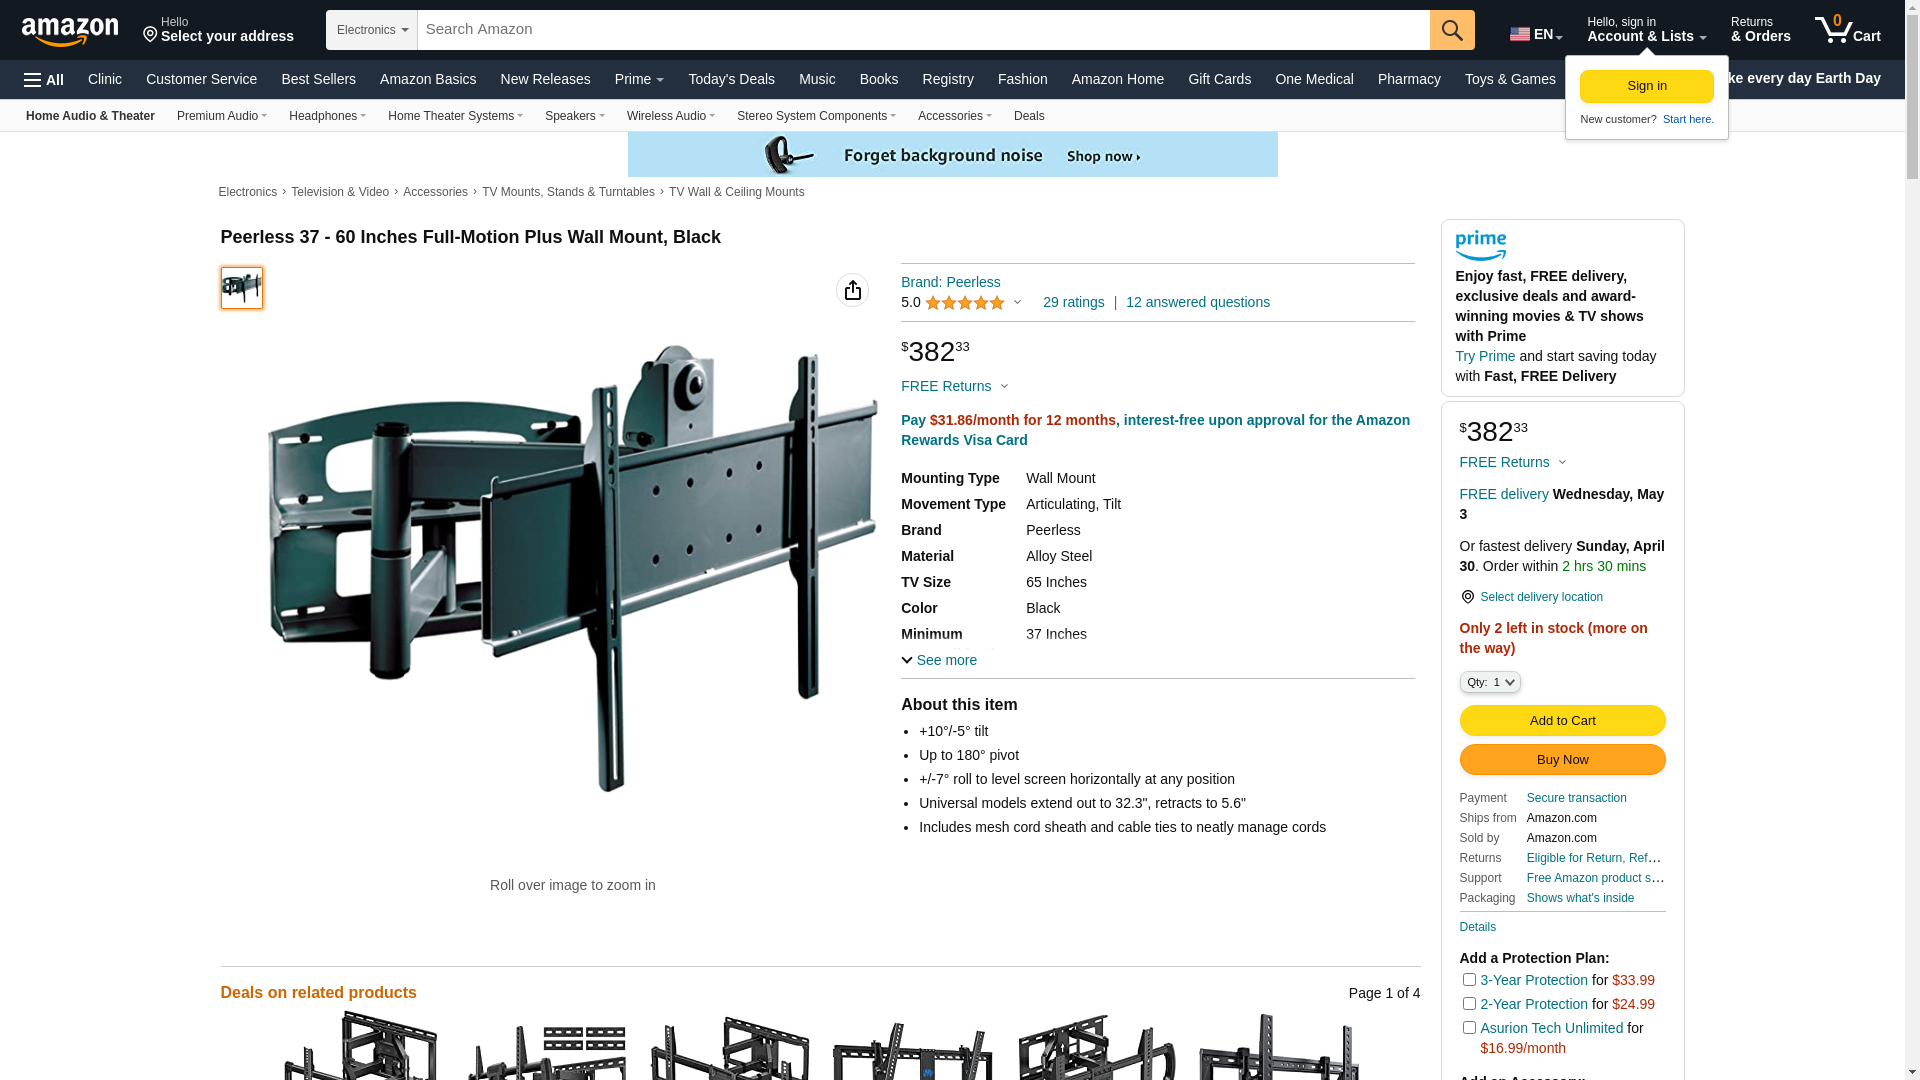Click the Add to Cart button
This screenshot has height=1080, width=1920.
[1562, 721]
